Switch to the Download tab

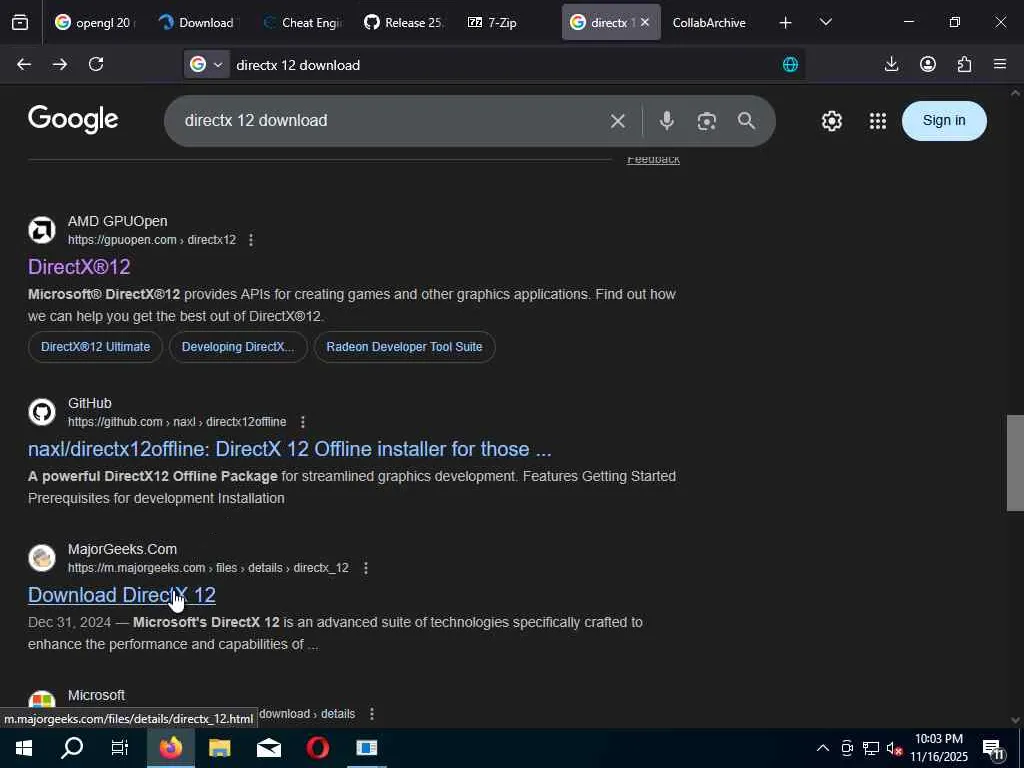196,23
